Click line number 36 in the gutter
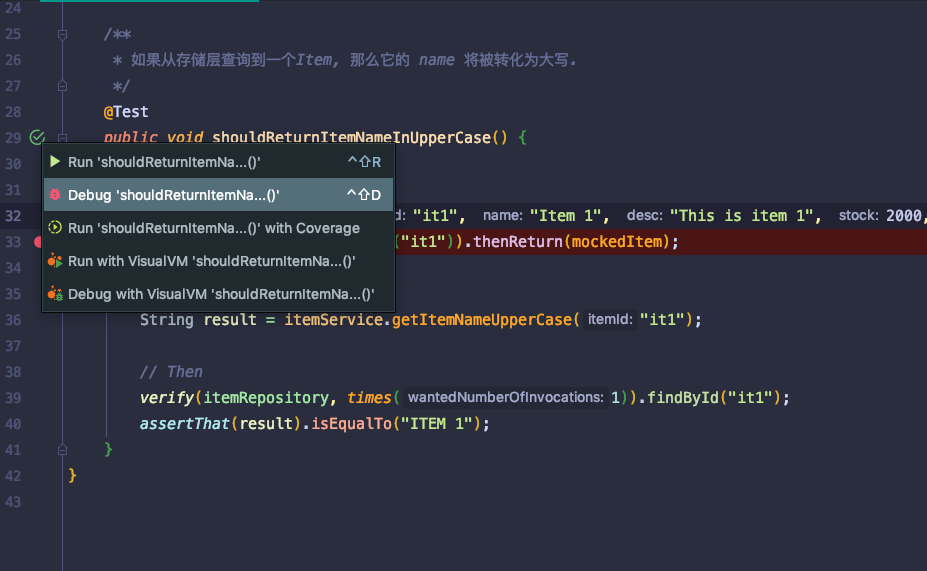 (13, 320)
